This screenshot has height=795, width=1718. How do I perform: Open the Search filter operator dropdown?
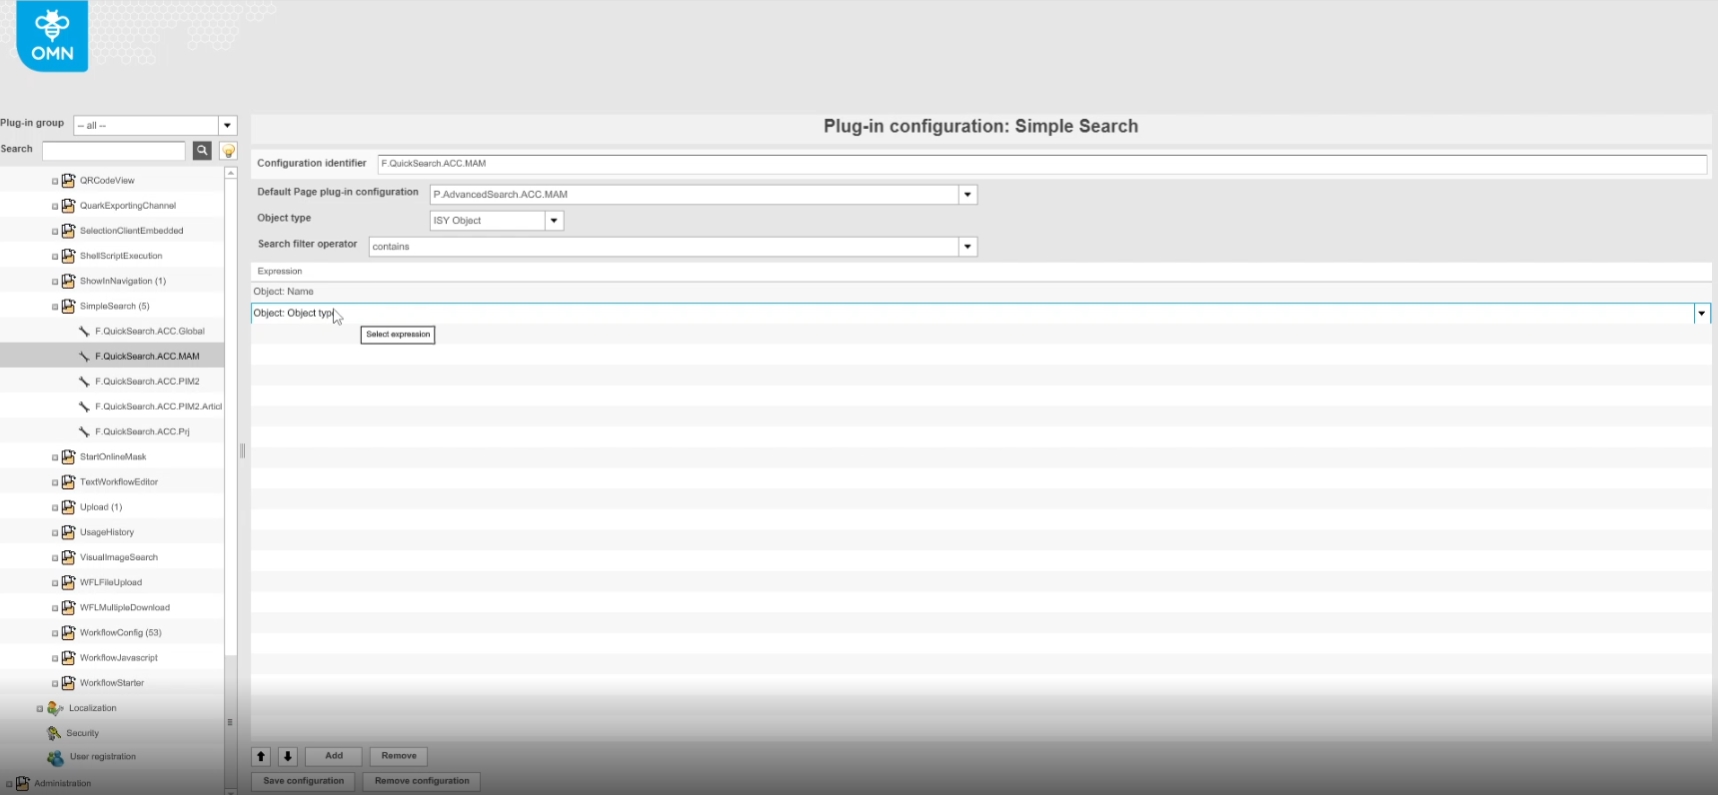967,247
